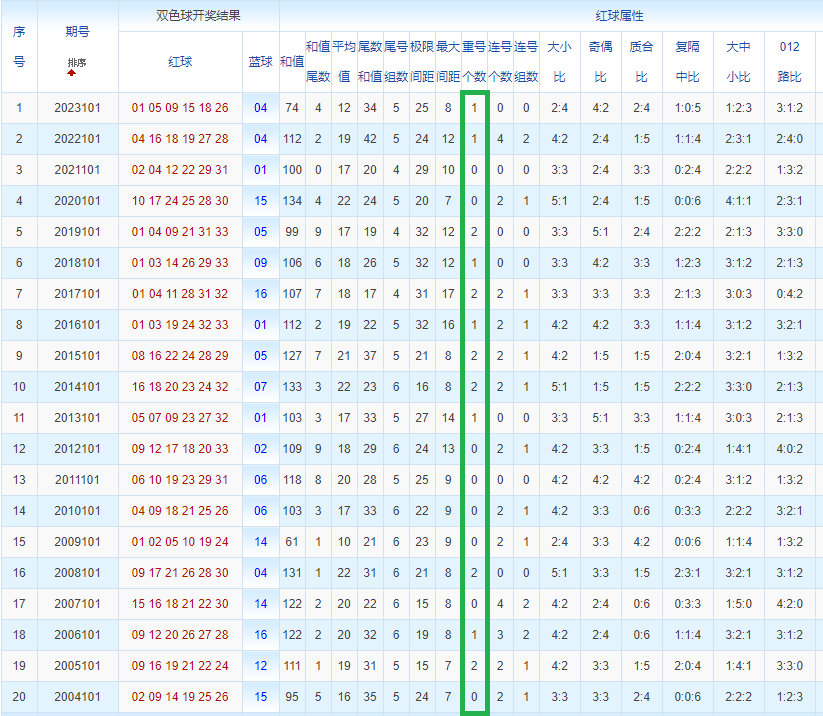Select period number 2016101

77,325
